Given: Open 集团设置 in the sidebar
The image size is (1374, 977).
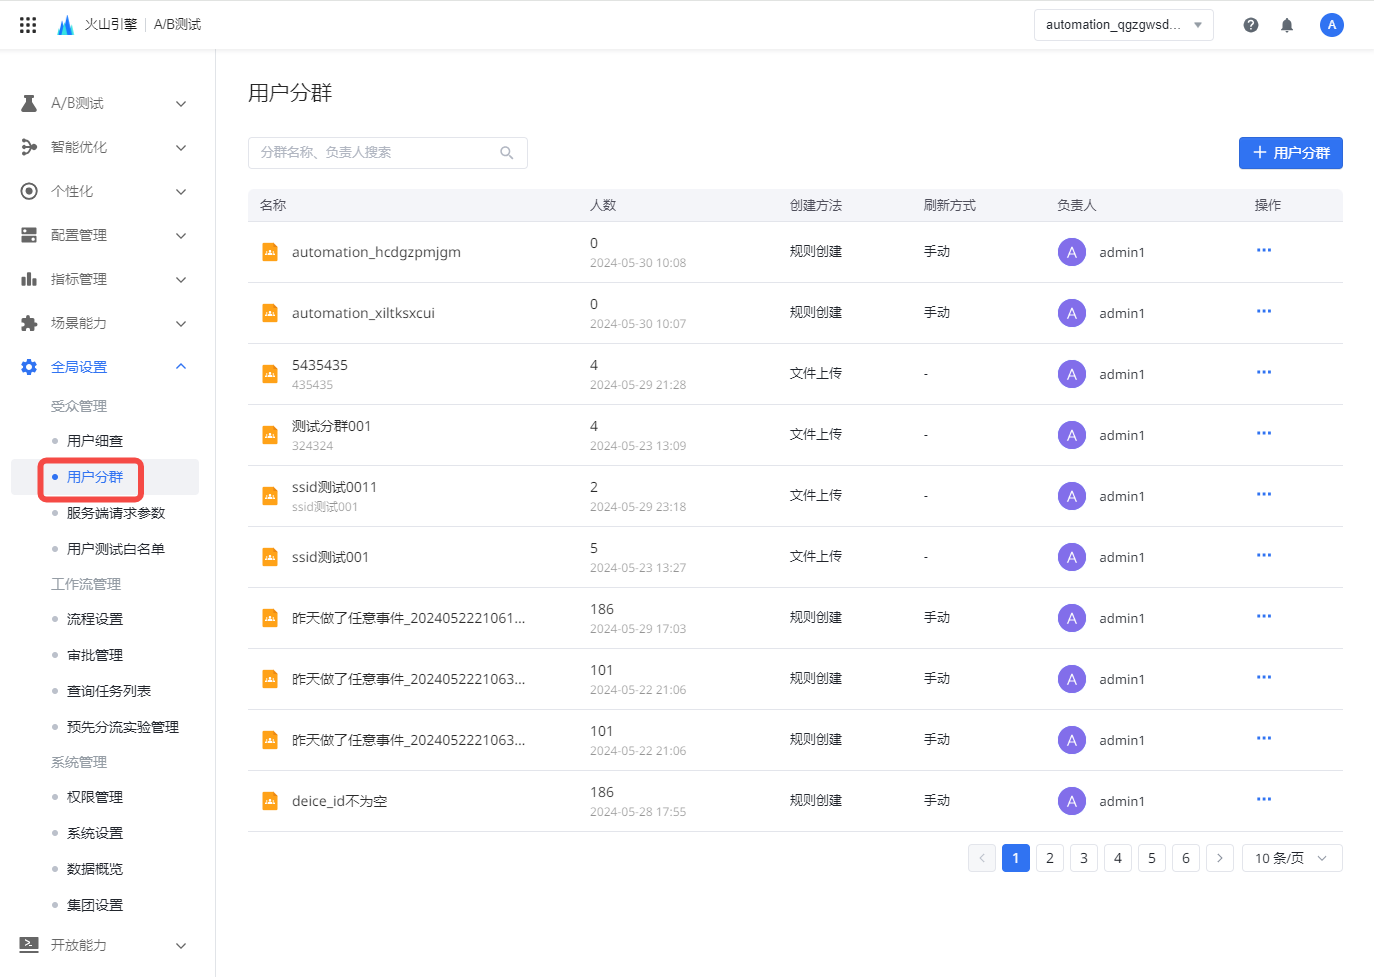Looking at the screenshot, I should pyautogui.click(x=95, y=905).
